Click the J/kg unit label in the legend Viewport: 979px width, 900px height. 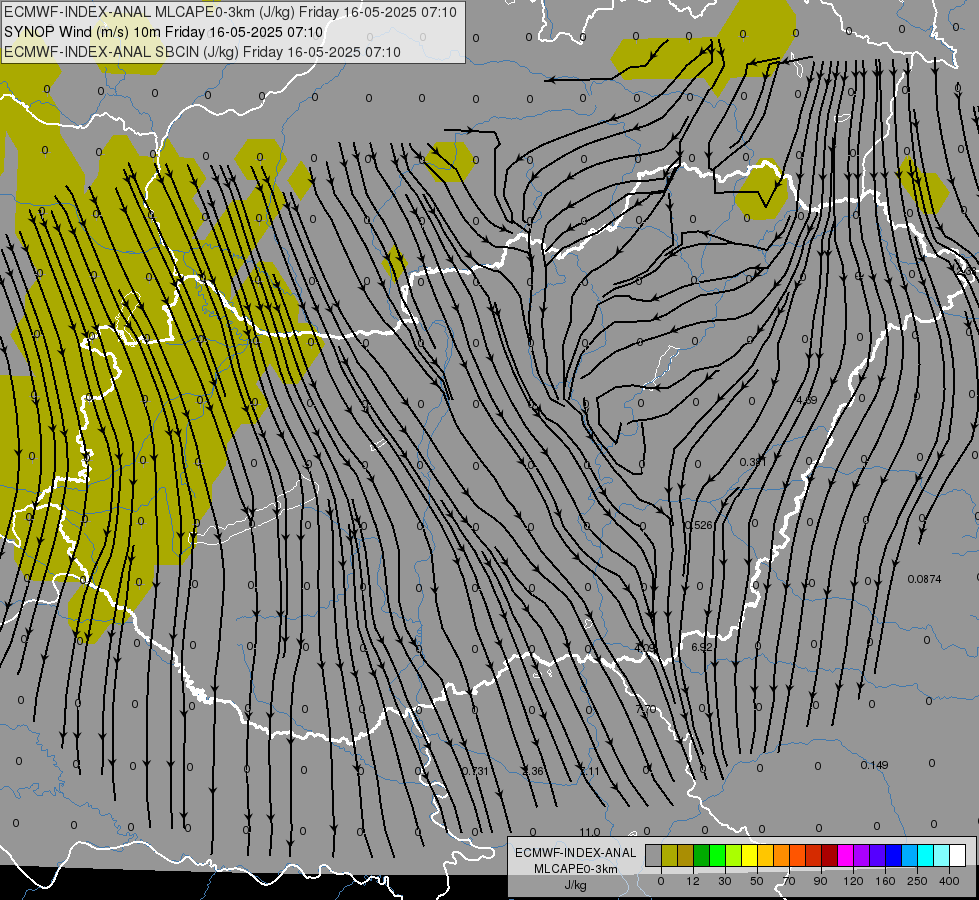pos(575,885)
